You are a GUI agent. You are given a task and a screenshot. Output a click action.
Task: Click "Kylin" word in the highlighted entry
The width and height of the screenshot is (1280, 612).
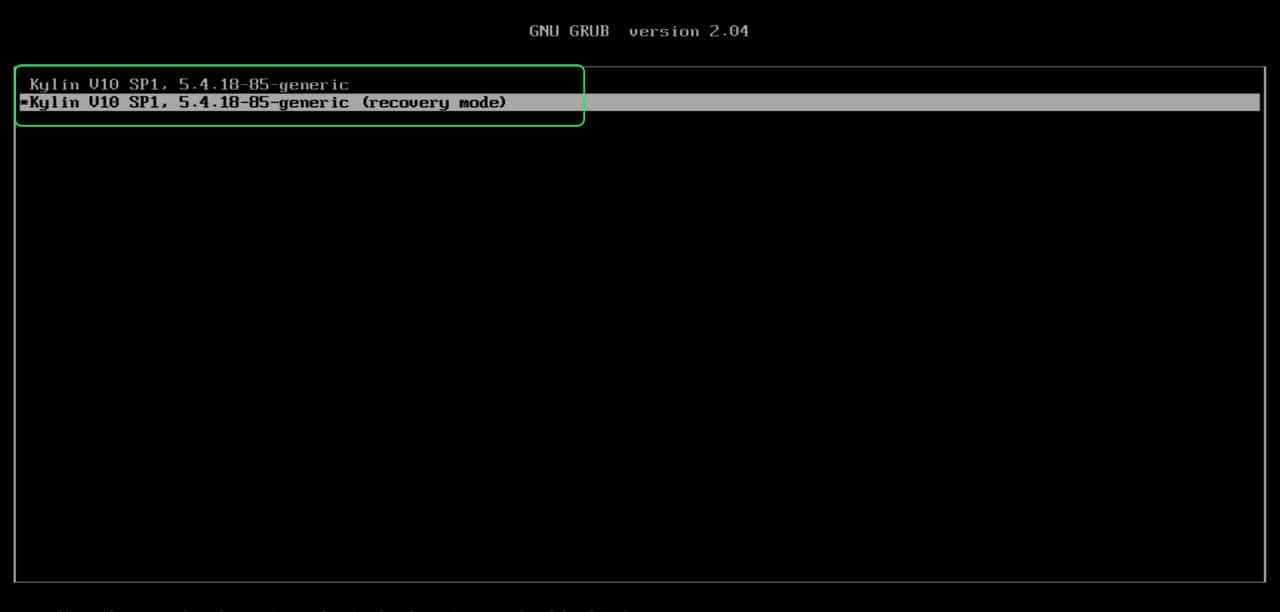[54, 103]
